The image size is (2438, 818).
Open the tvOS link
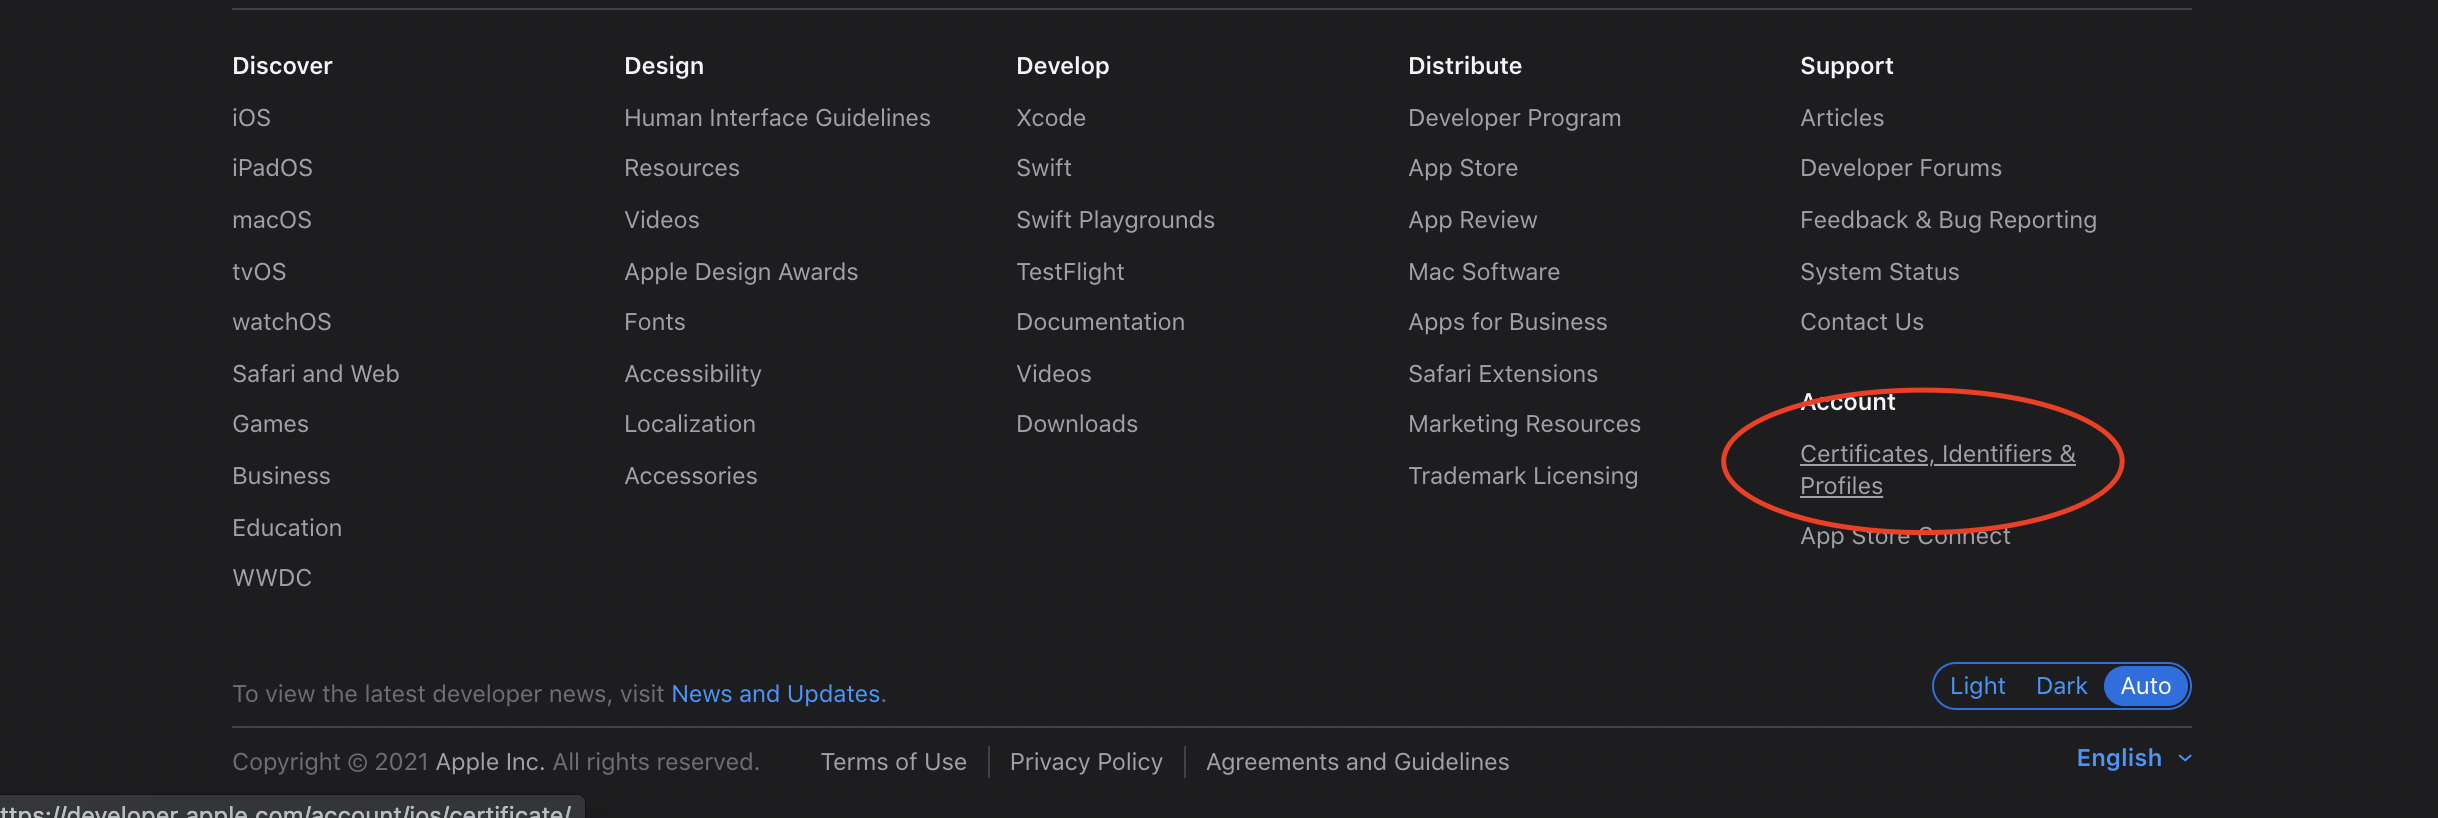(x=259, y=272)
